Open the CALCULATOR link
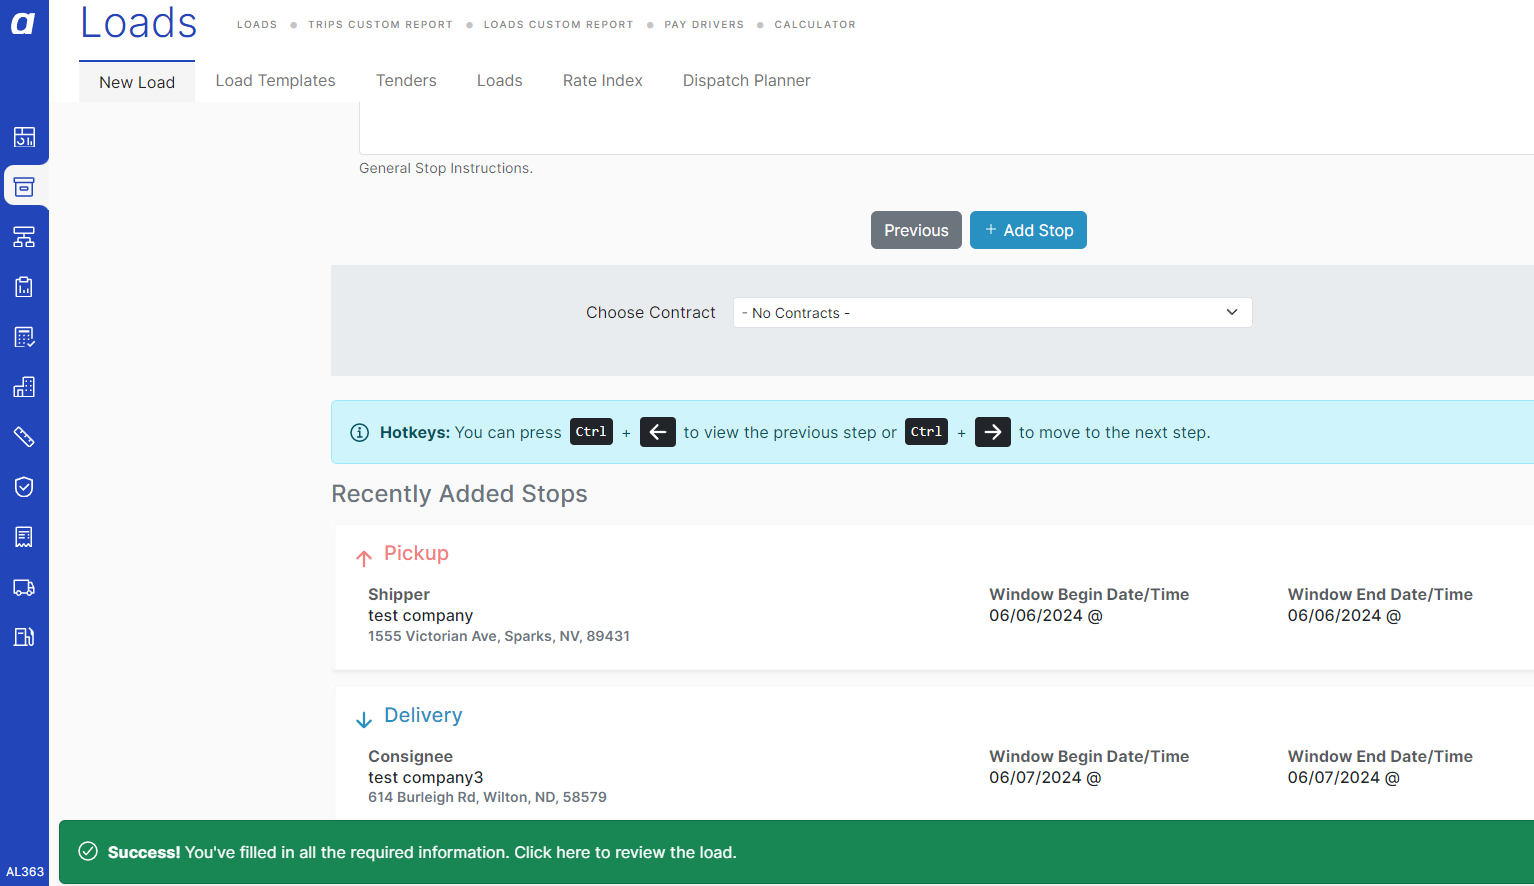Screen dimensions: 1534x886 (815, 24)
